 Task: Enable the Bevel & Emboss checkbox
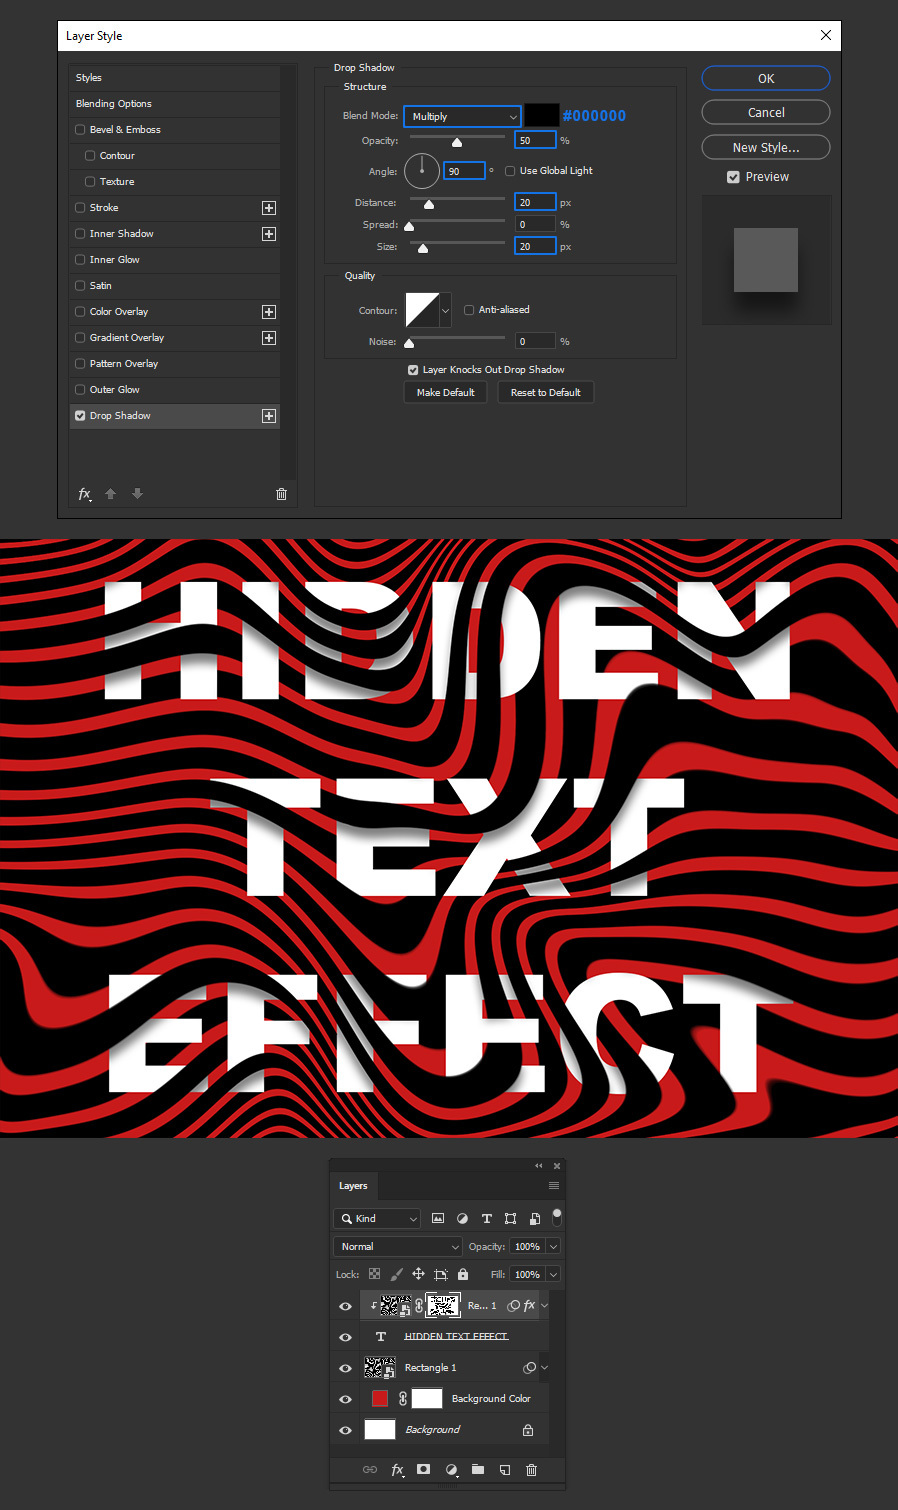(80, 130)
